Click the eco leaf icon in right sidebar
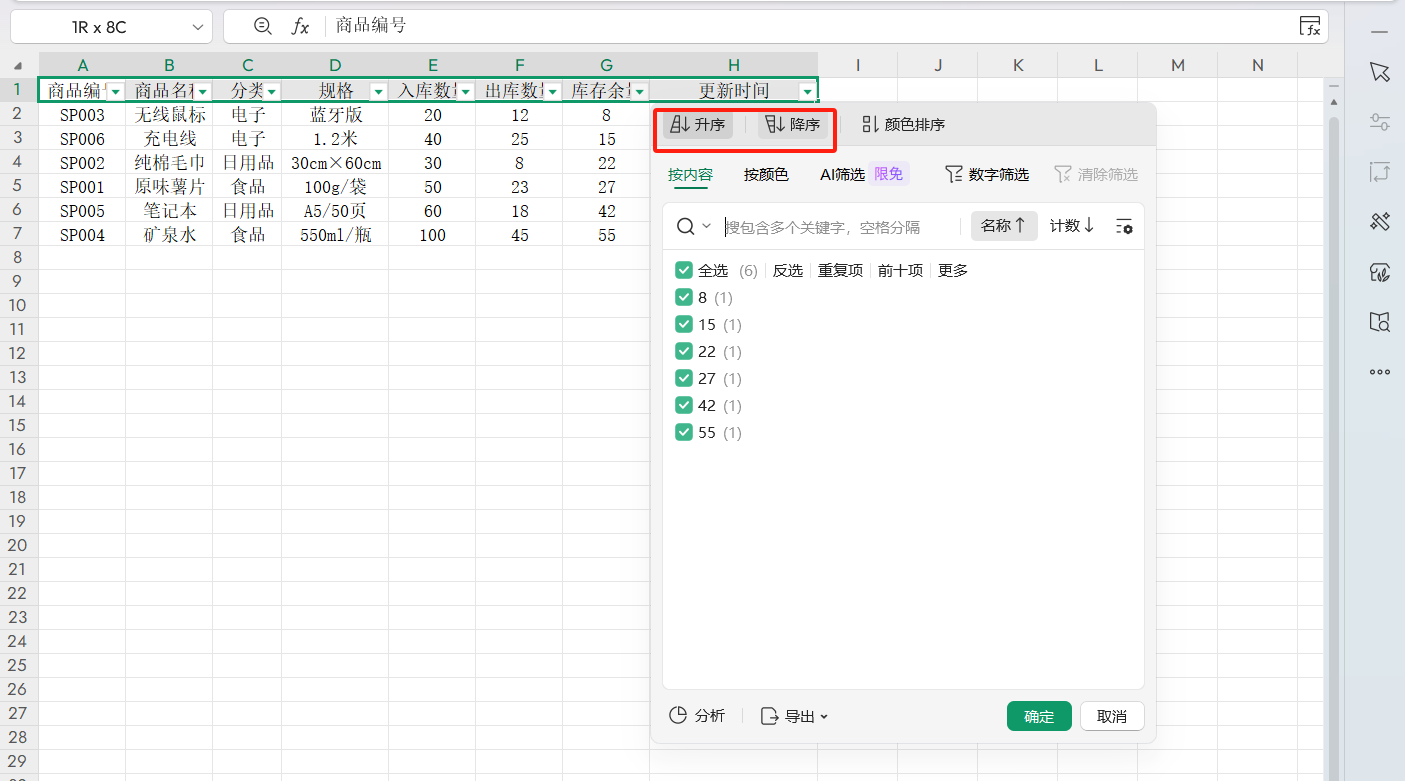This screenshot has width=1405, height=781. tap(1379, 272)
